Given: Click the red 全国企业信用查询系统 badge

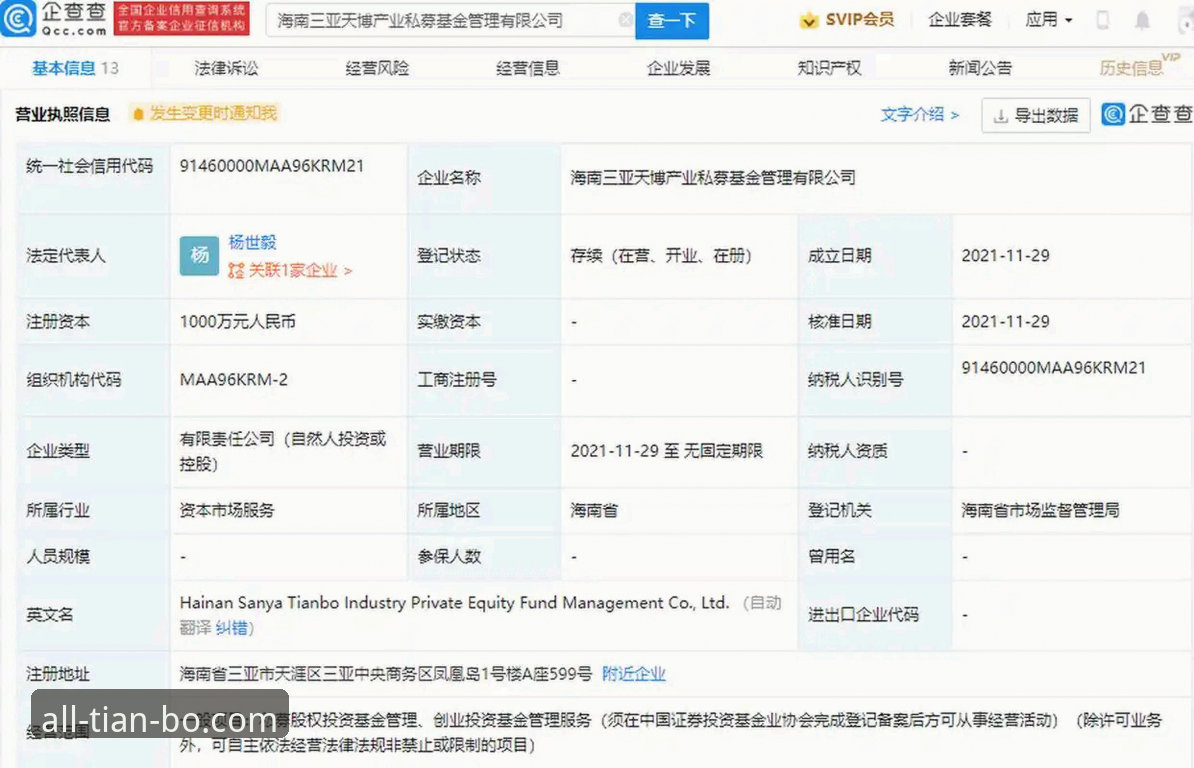Looking at the screenshot, I should tap(181, 18).
